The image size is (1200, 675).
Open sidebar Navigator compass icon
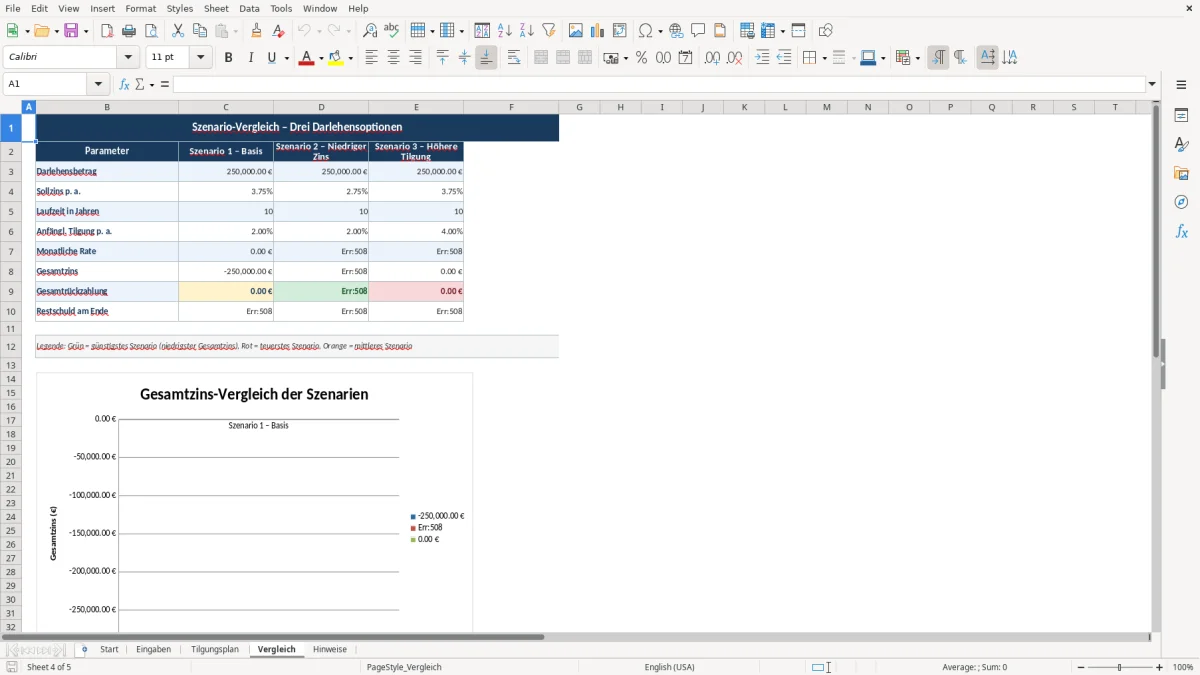pos(1181,202)
